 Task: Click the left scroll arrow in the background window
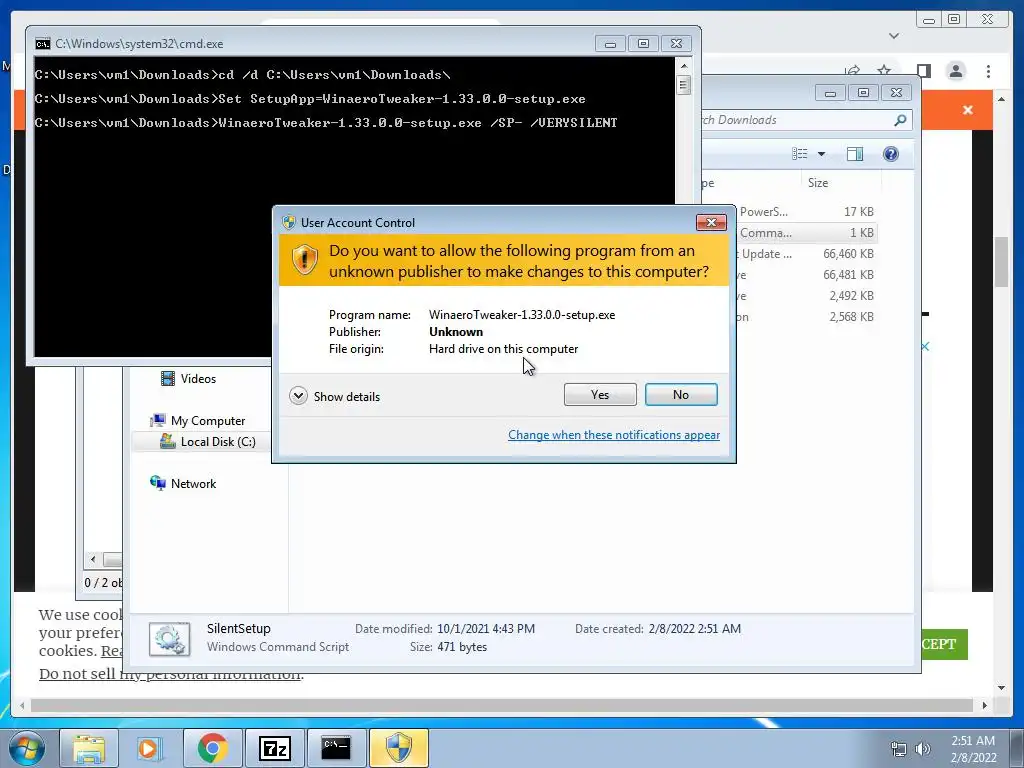pos(93,560)
